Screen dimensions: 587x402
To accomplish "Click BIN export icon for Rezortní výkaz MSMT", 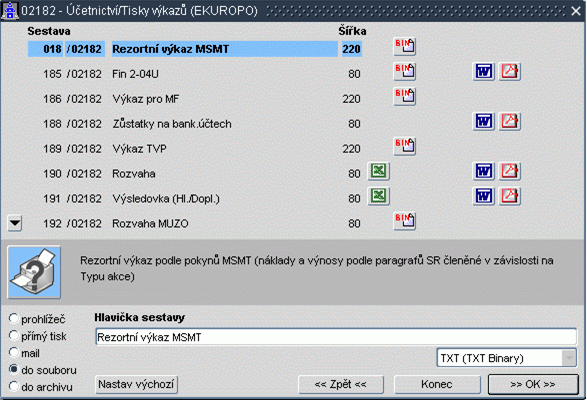I will pos(405,46).
